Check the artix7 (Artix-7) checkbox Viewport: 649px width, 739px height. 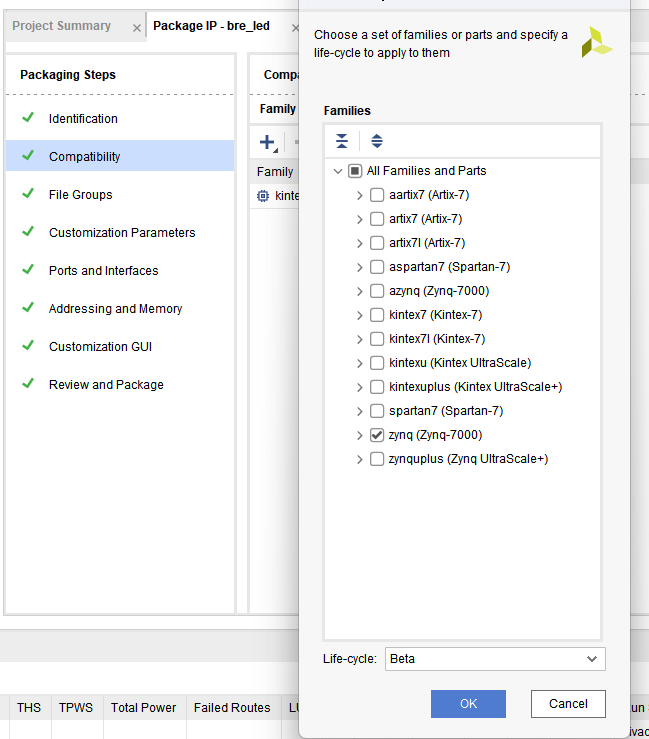pyautogui.click(x=377, y=219)
